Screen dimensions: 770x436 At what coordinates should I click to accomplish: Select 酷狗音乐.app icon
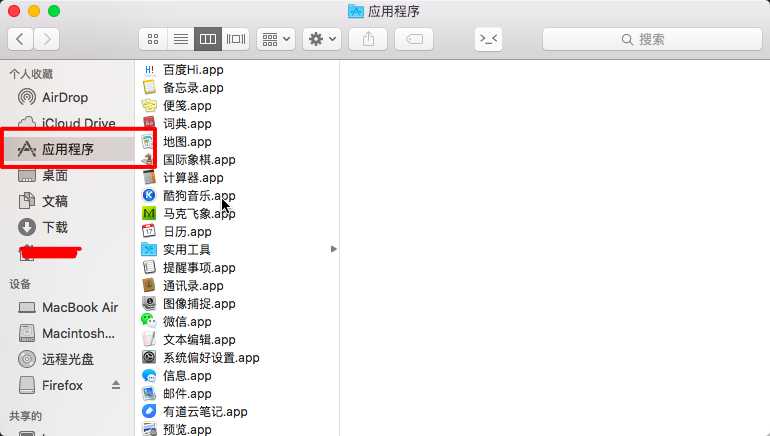coord(149,195)
